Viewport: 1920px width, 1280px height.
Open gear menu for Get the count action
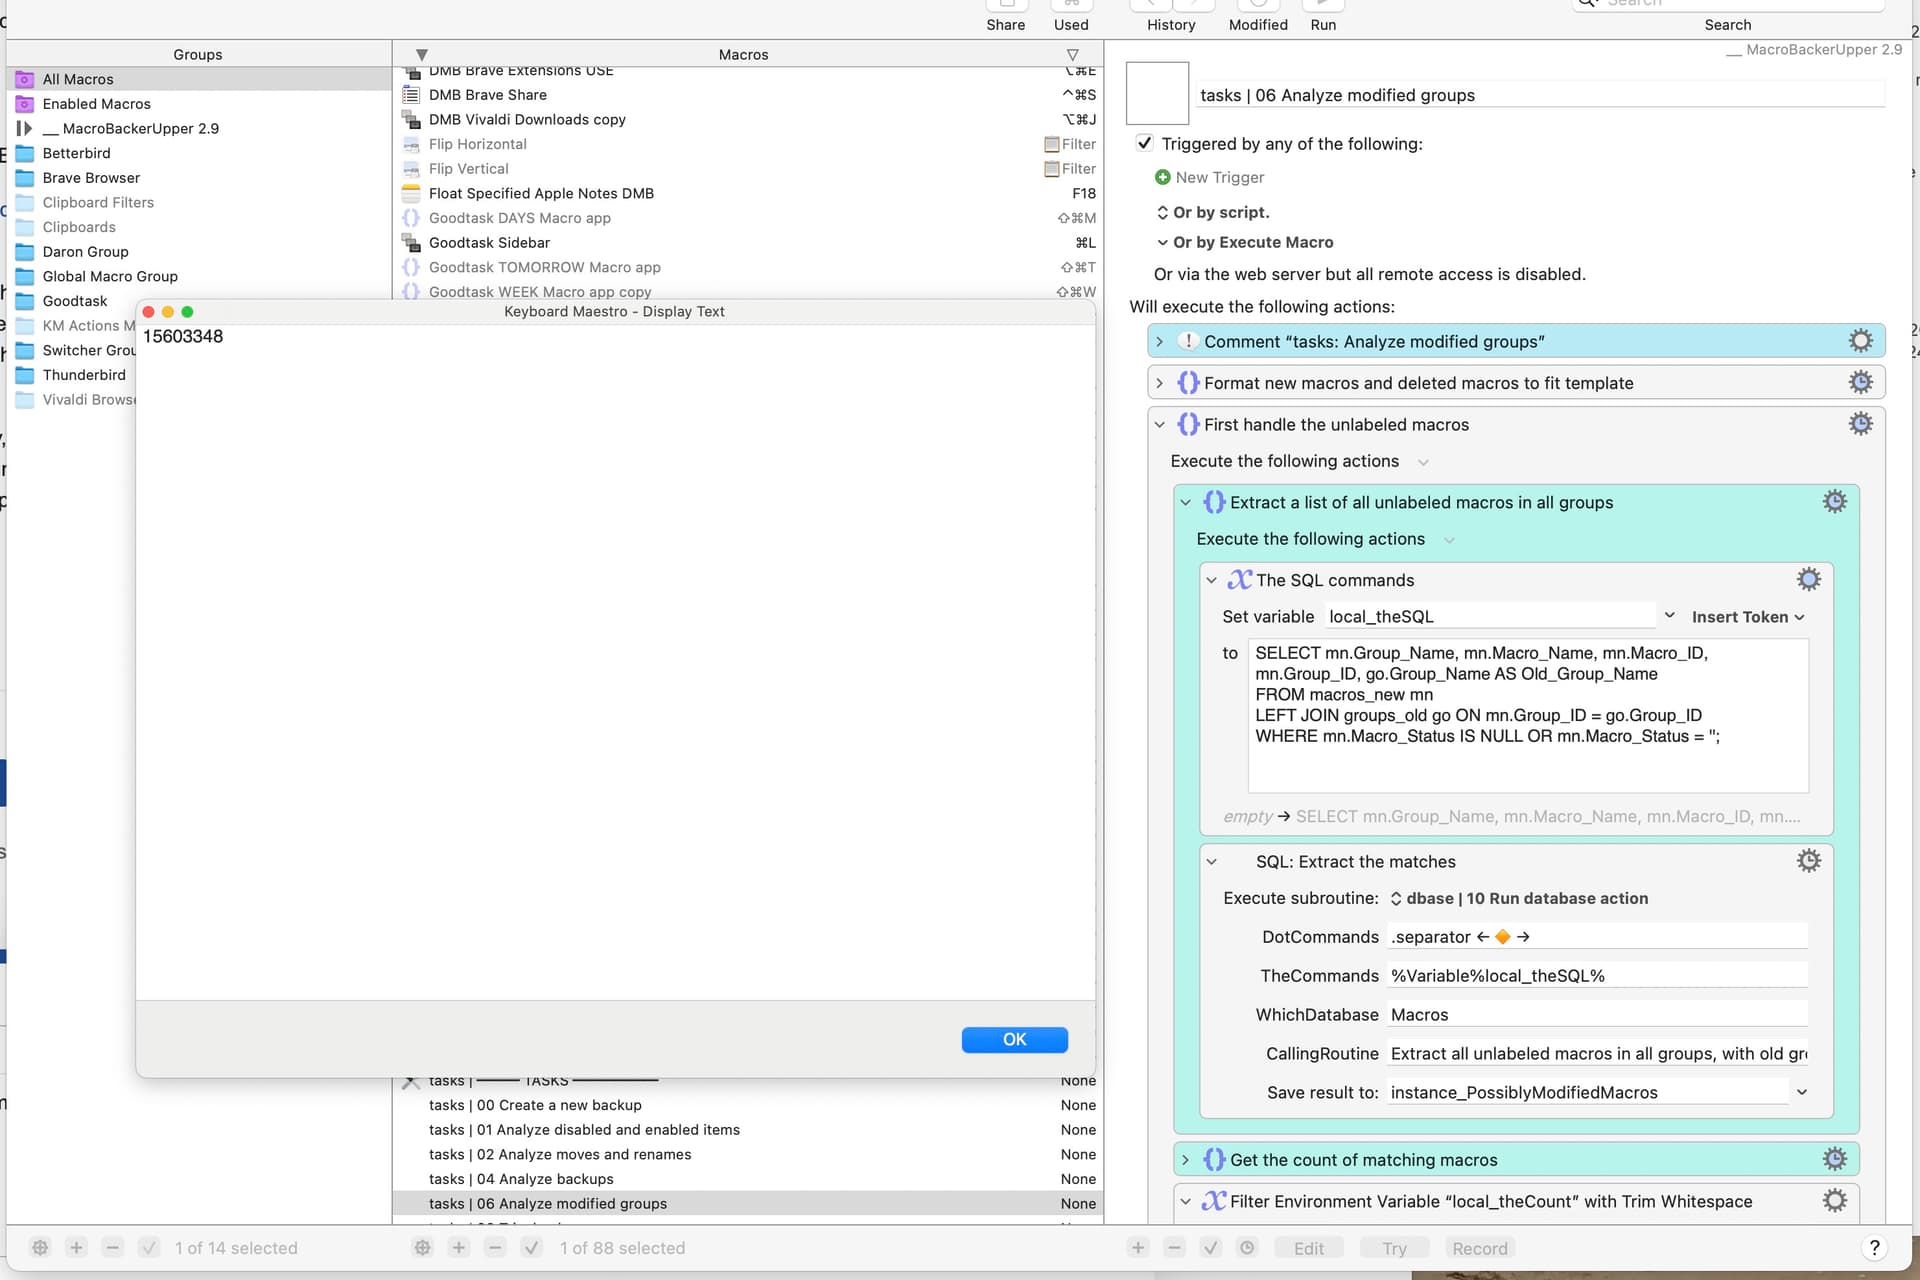pyautogui.click(x=1834, y=1159)
